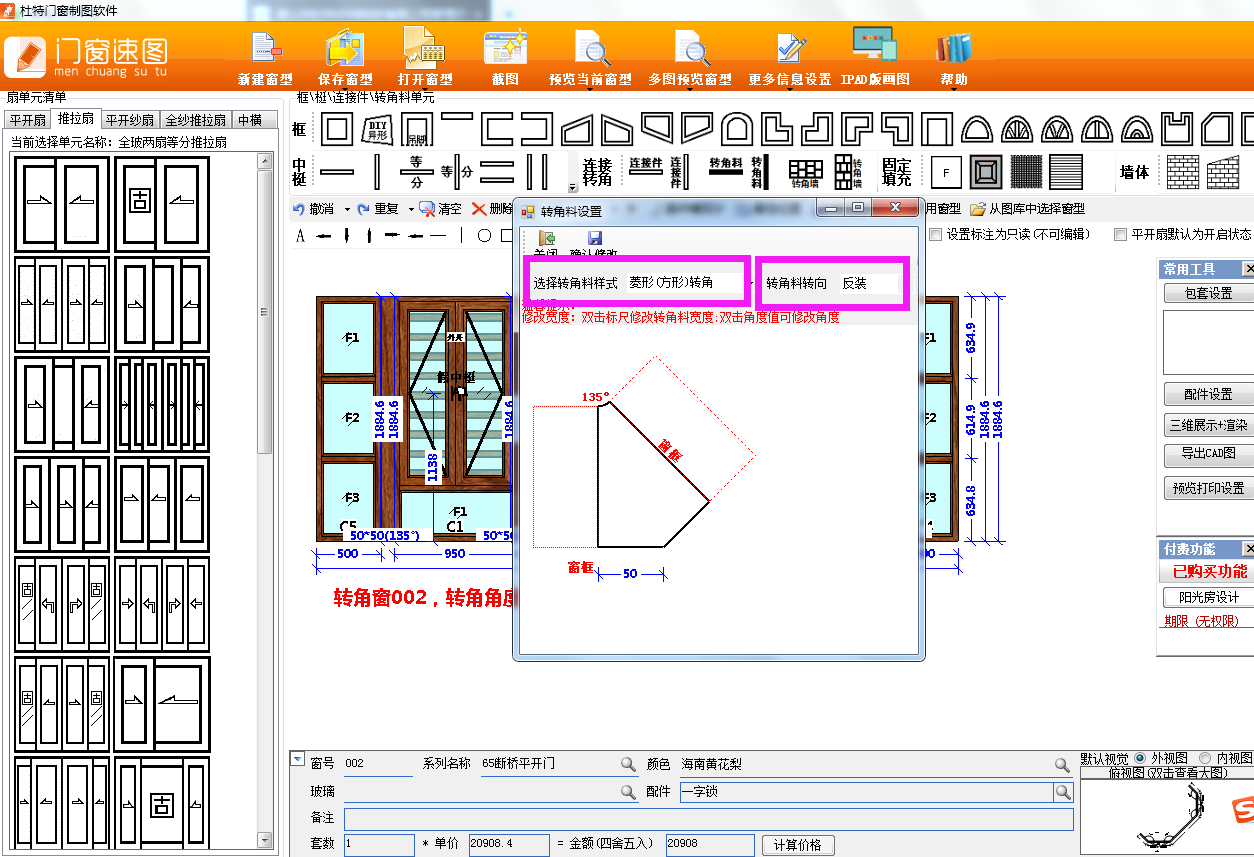Click the 撤消 undo icon

click(299, 209)
